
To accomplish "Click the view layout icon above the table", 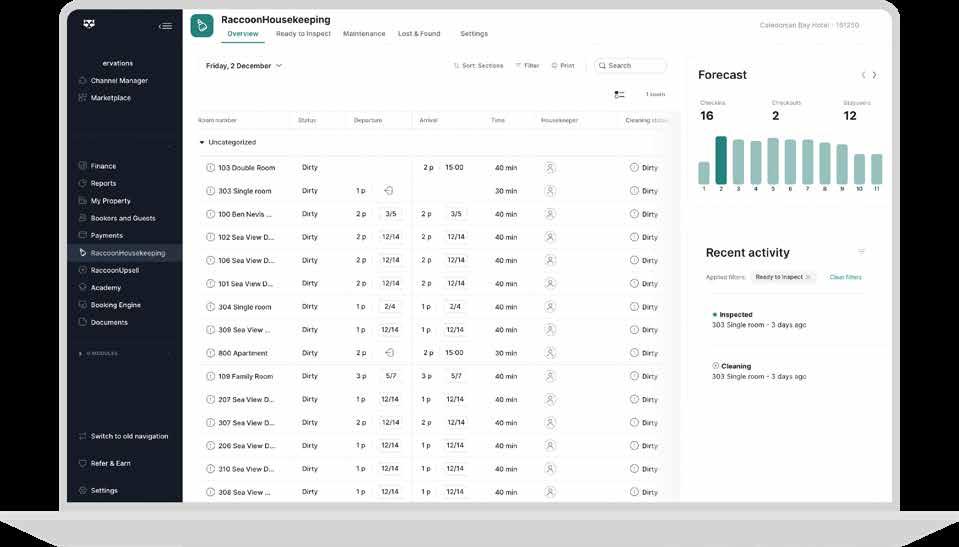I will coord(619,94).
